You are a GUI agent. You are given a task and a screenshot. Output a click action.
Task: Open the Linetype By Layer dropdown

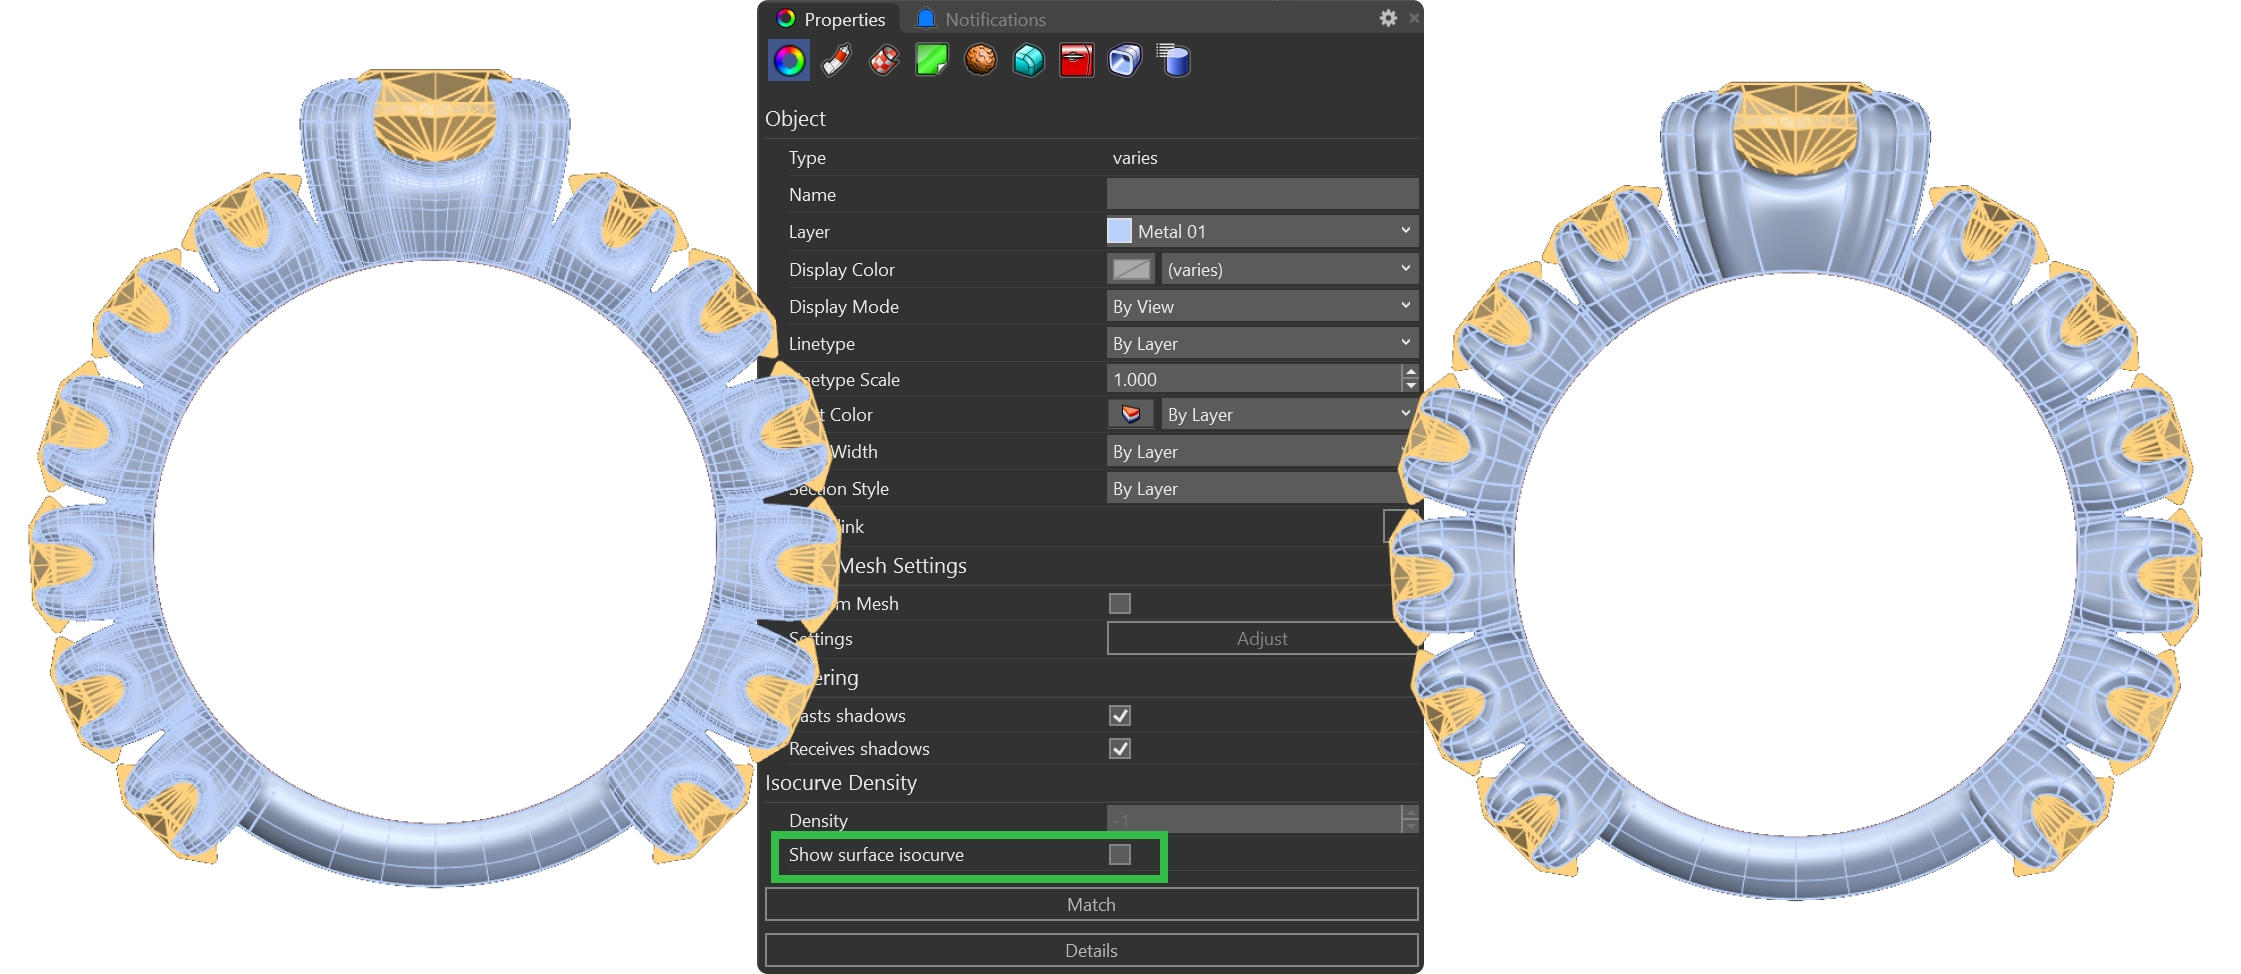click(x=1262, y=344)
